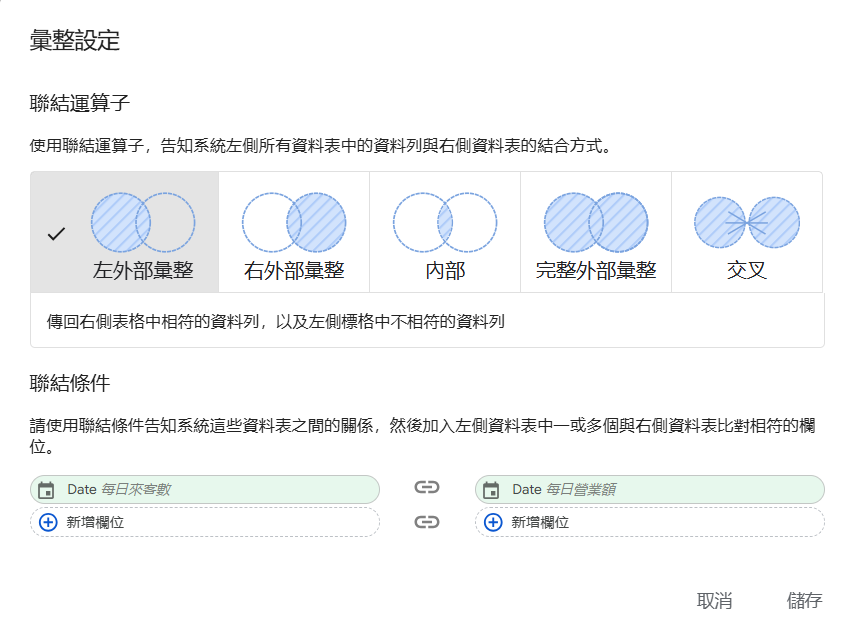Open the Date 每日營業額 join field

tap(650, 489)
